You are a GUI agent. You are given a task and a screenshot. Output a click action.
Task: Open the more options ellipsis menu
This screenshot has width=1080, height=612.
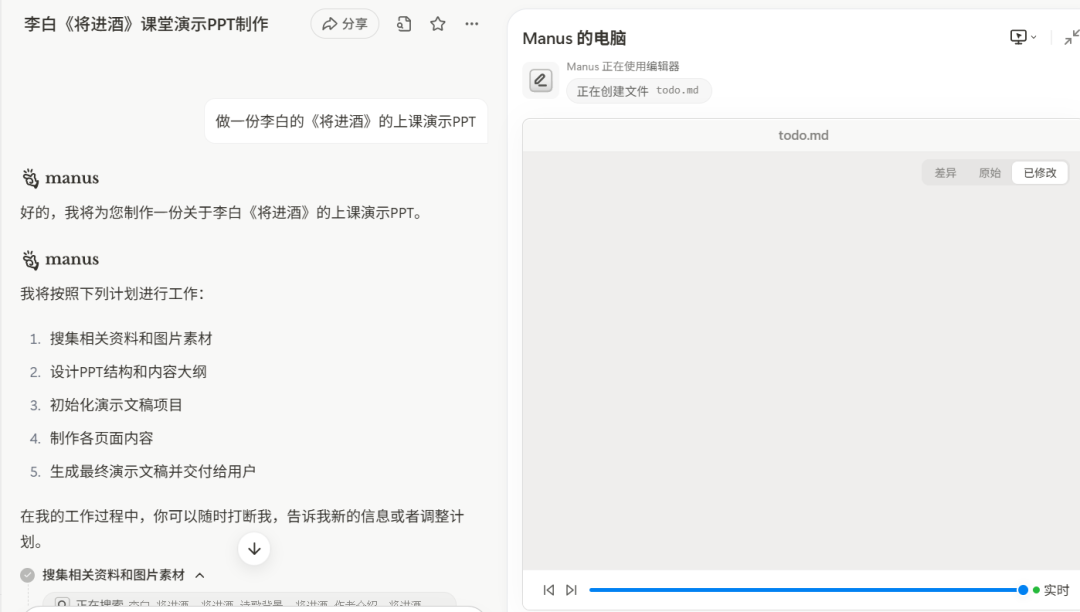471,23
